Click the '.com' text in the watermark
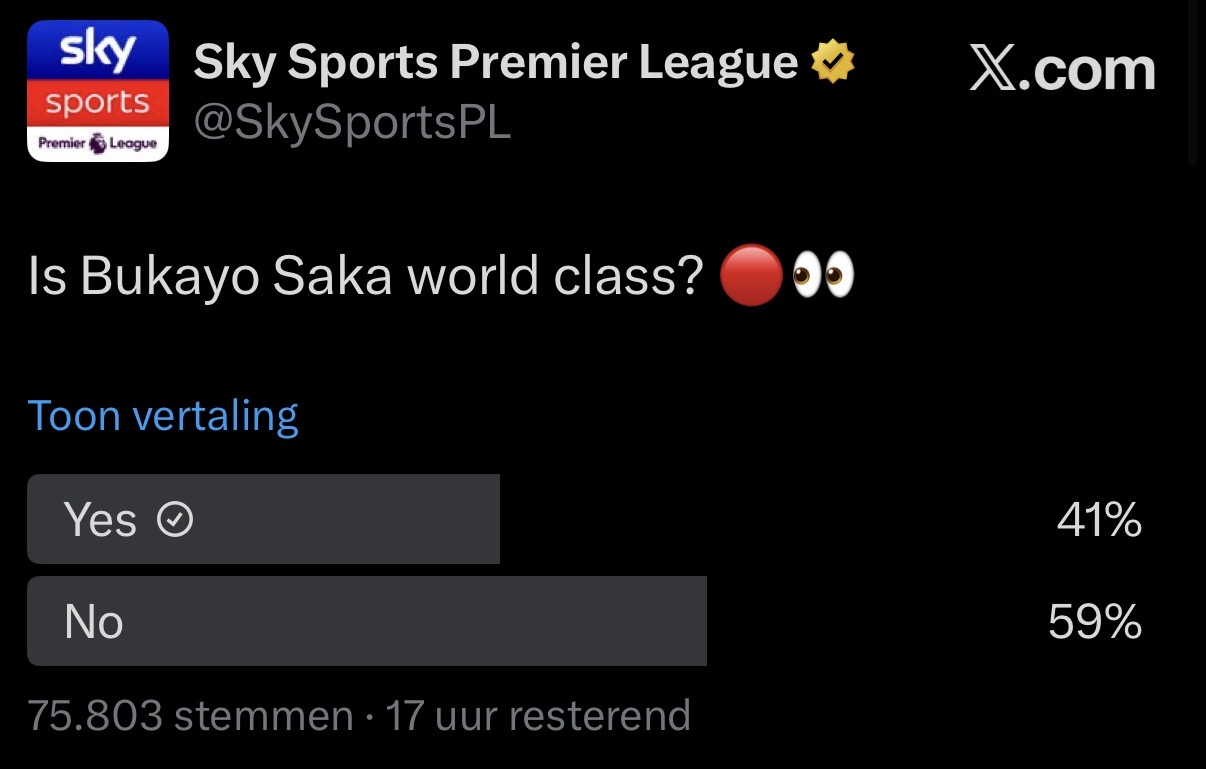 click(1092, 70)
